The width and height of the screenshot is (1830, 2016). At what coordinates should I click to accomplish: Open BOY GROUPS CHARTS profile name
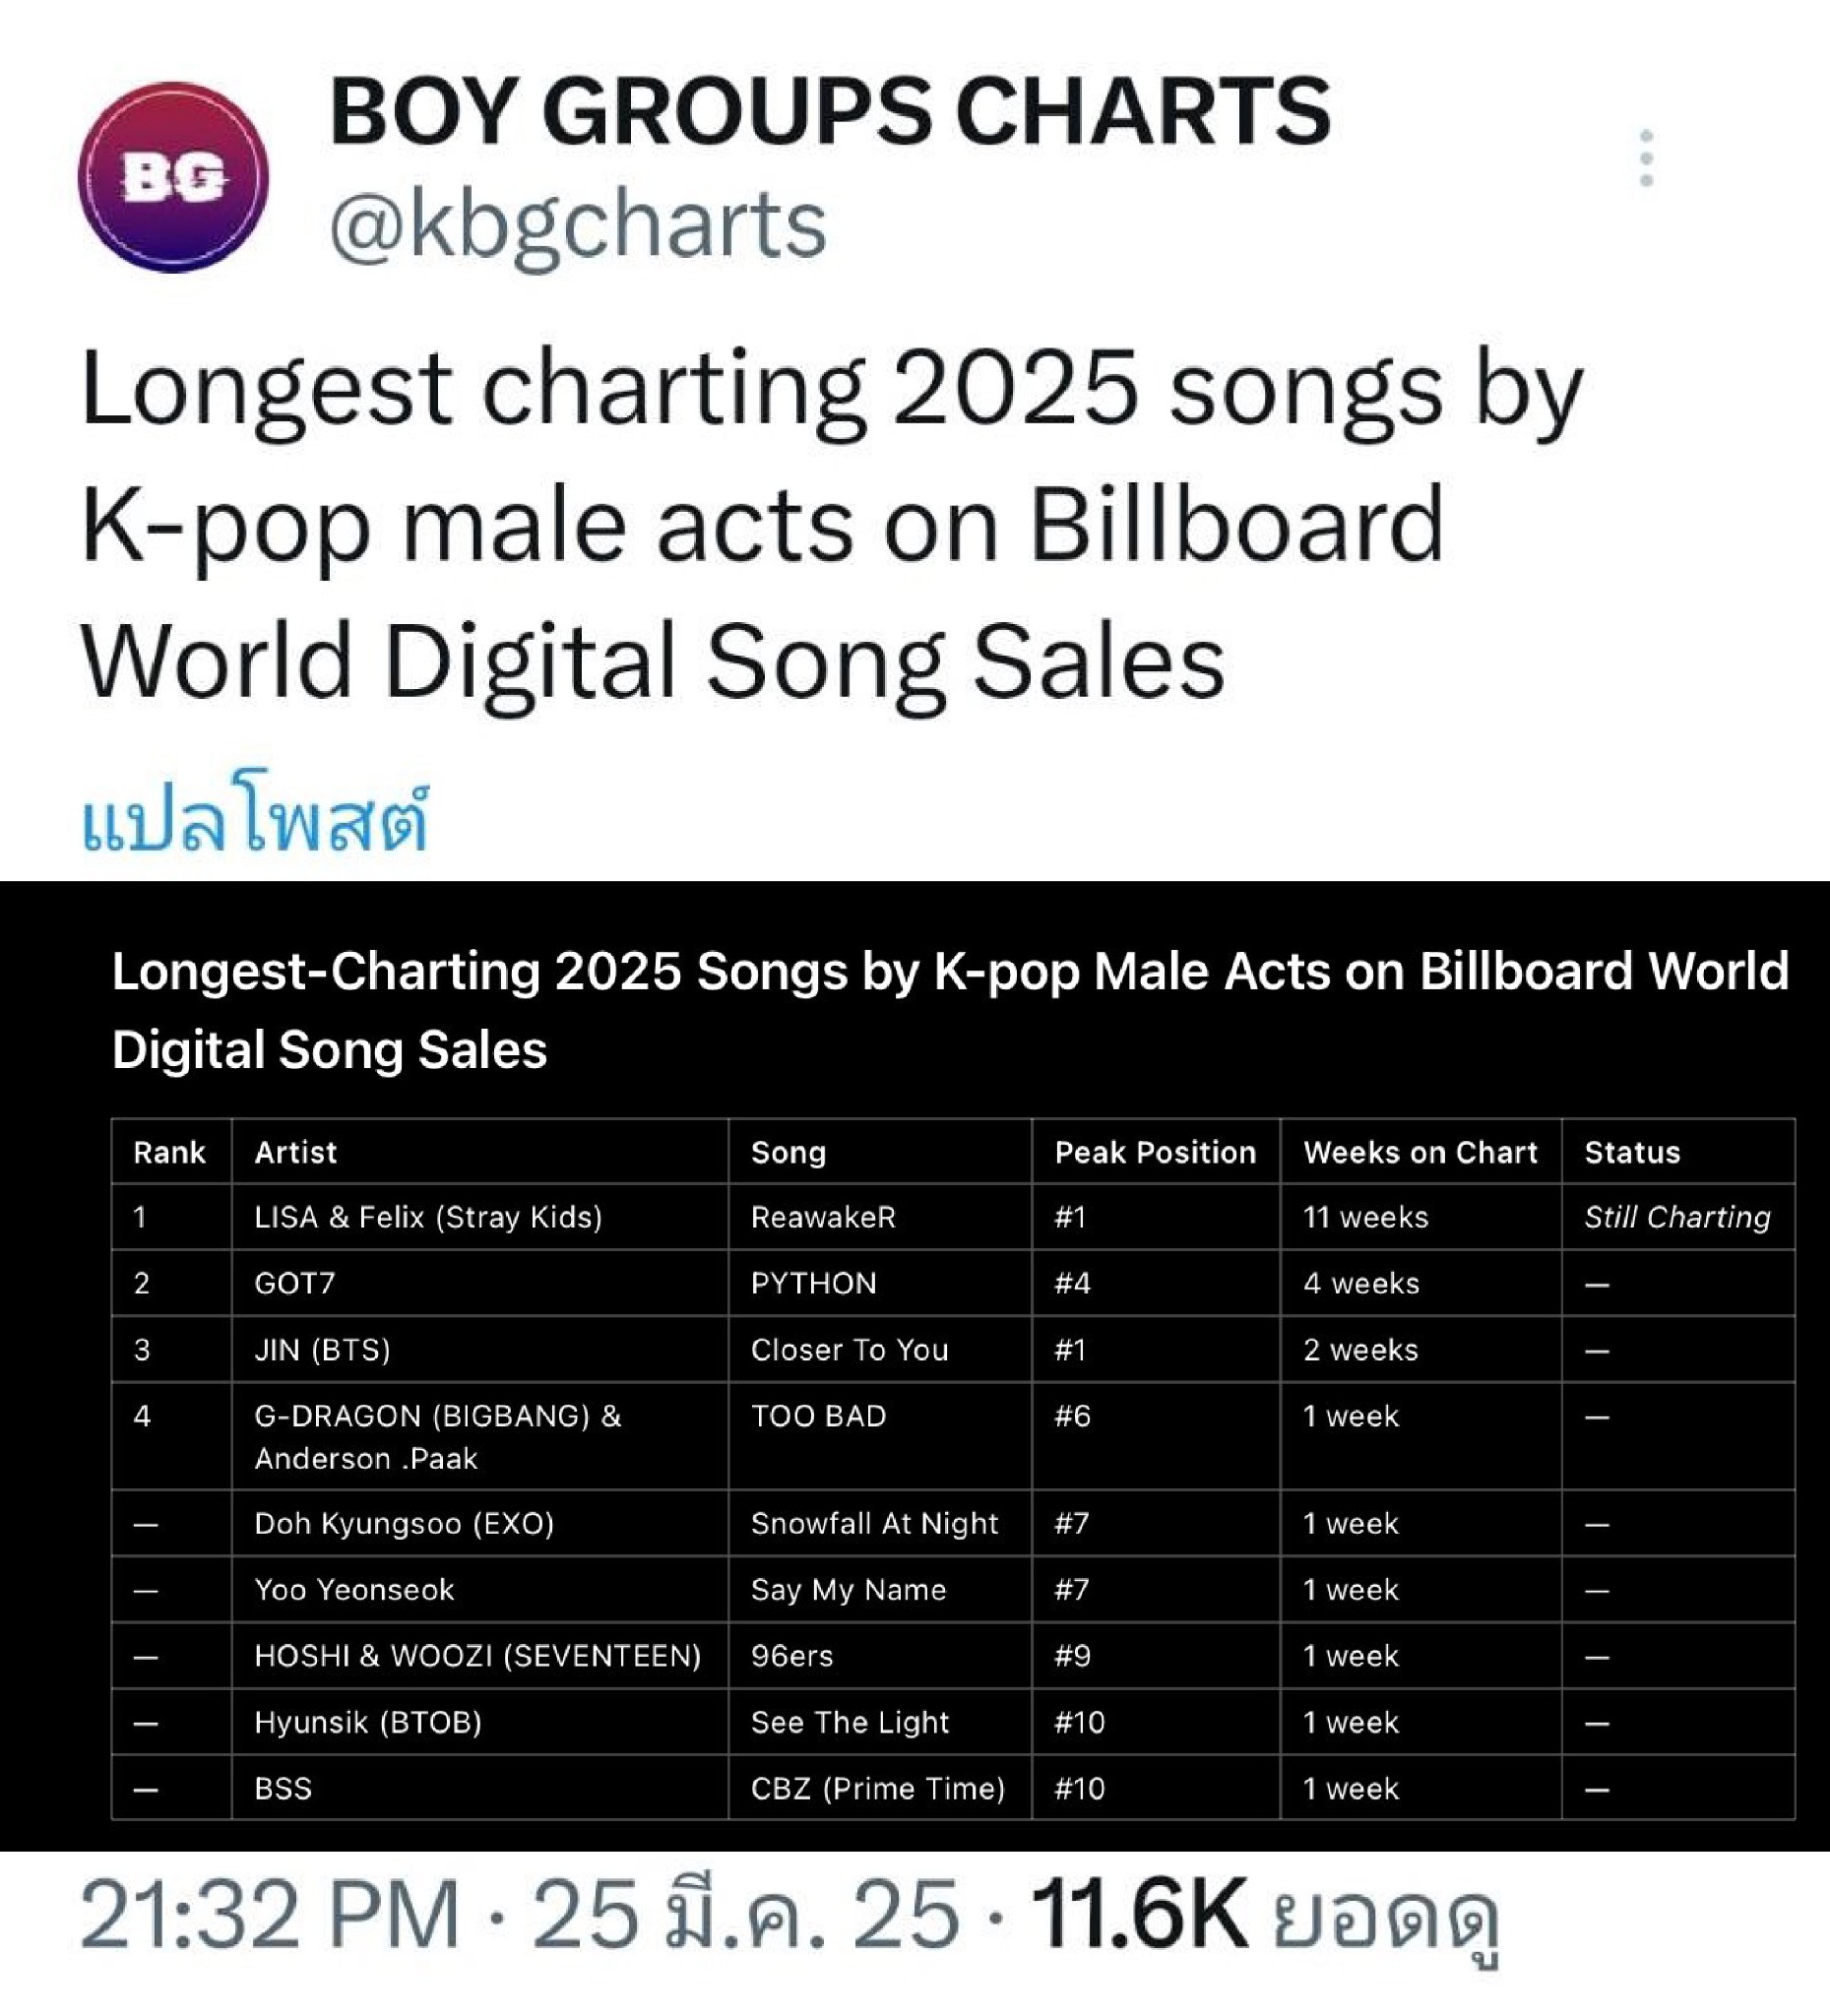coord(830,111)
